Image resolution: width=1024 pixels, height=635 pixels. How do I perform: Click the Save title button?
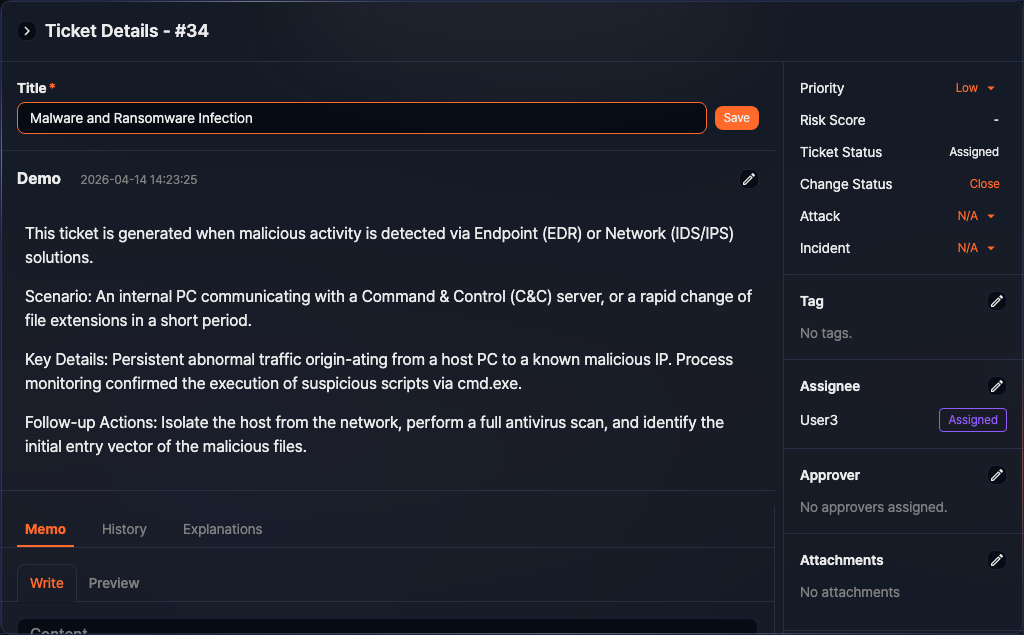tap(736, 118)
